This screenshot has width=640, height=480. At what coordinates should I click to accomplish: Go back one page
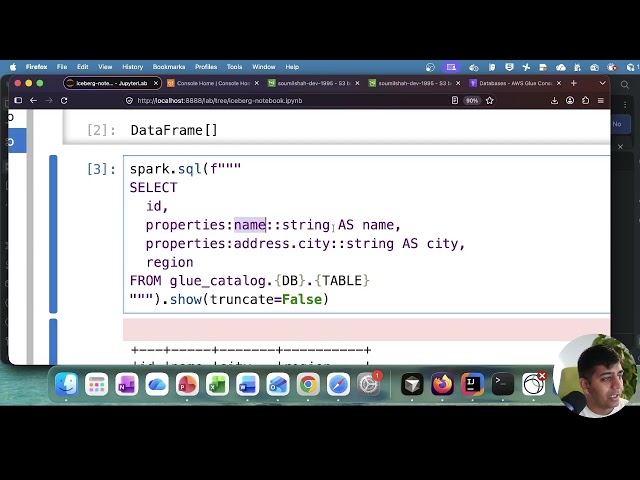coord(33,100)
